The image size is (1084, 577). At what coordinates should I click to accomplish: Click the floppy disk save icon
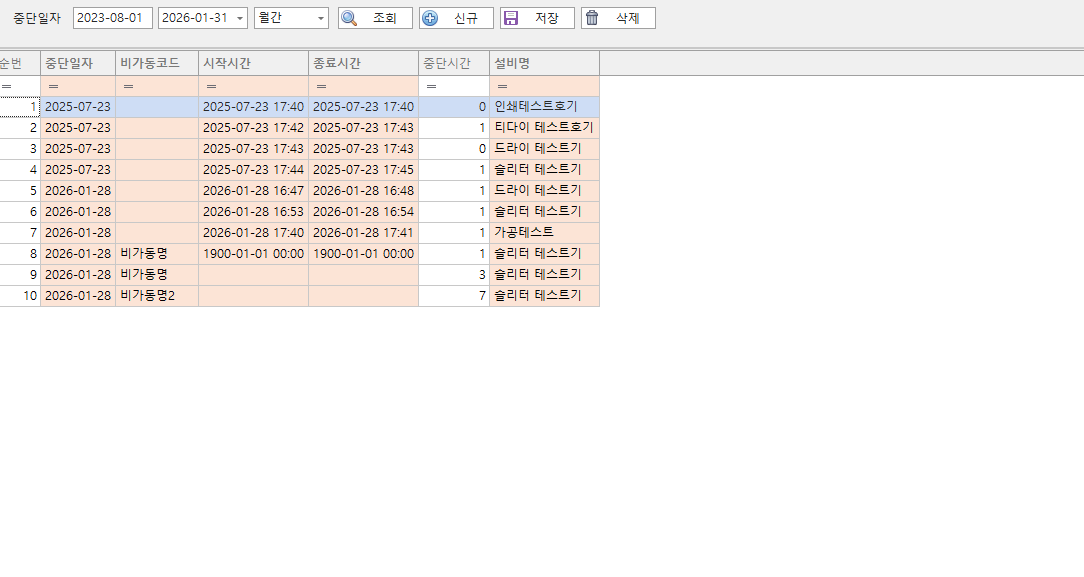coord(513,17)
